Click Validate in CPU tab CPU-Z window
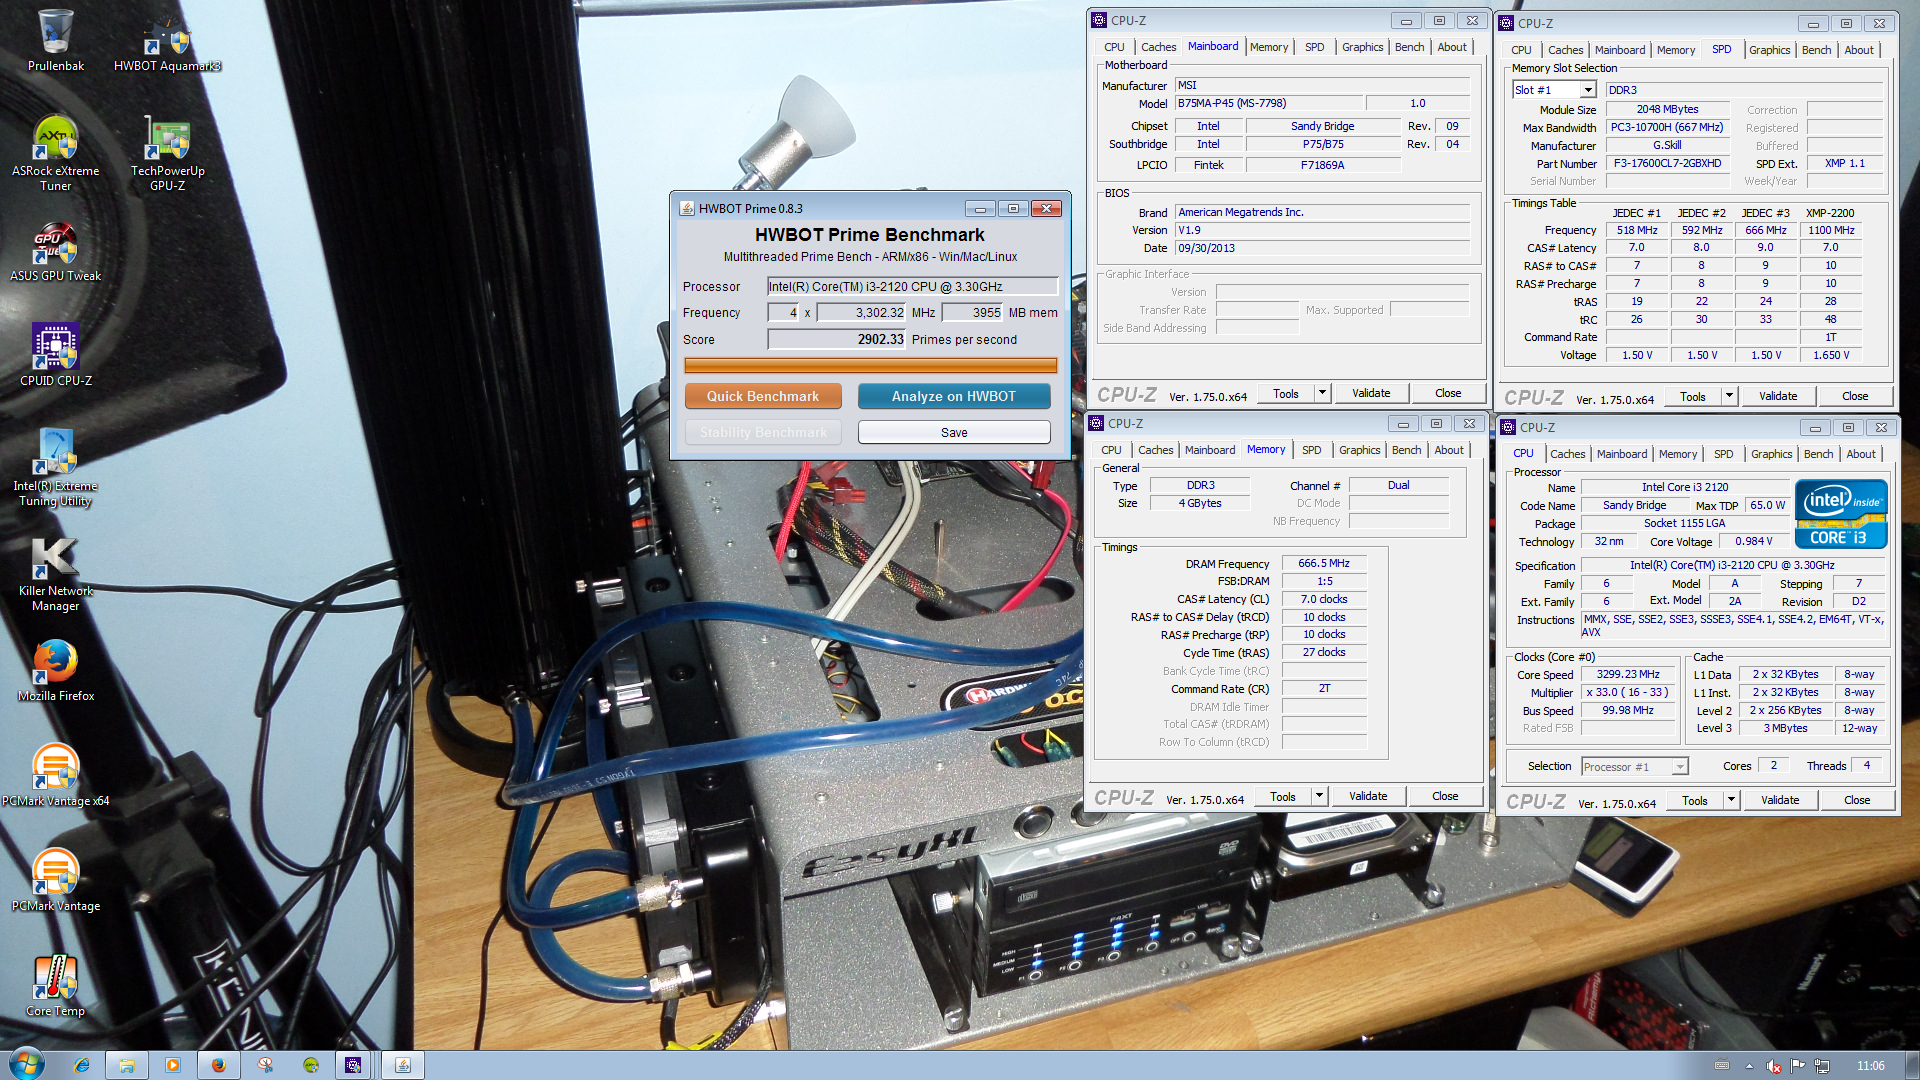Image resolution: width=1920 pixels, height=1080 pixels. coord(1780,800)
